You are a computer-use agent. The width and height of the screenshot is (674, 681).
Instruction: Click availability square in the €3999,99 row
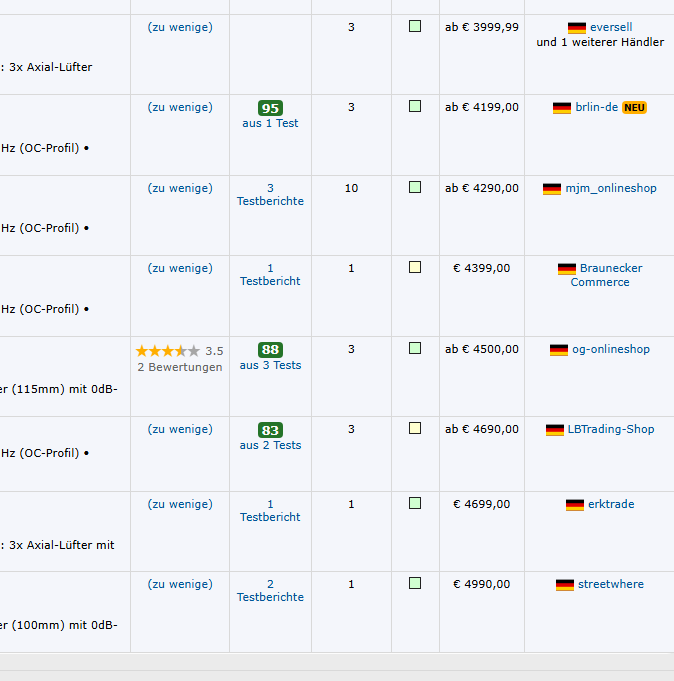pyautogui.click(x=415, y=26)
